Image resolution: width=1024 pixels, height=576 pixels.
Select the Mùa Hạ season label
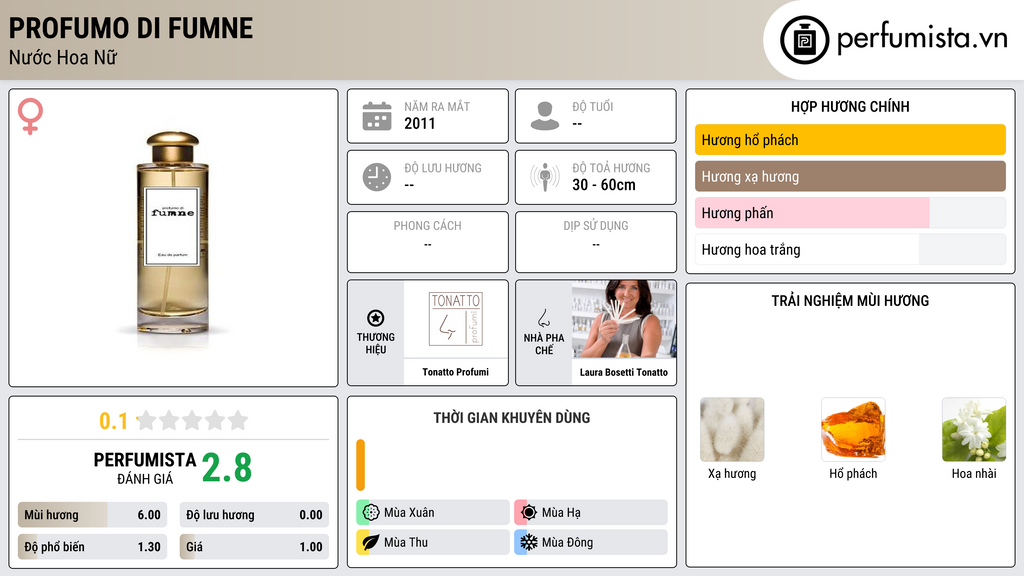pyautogui.click(x=561, y=513)
